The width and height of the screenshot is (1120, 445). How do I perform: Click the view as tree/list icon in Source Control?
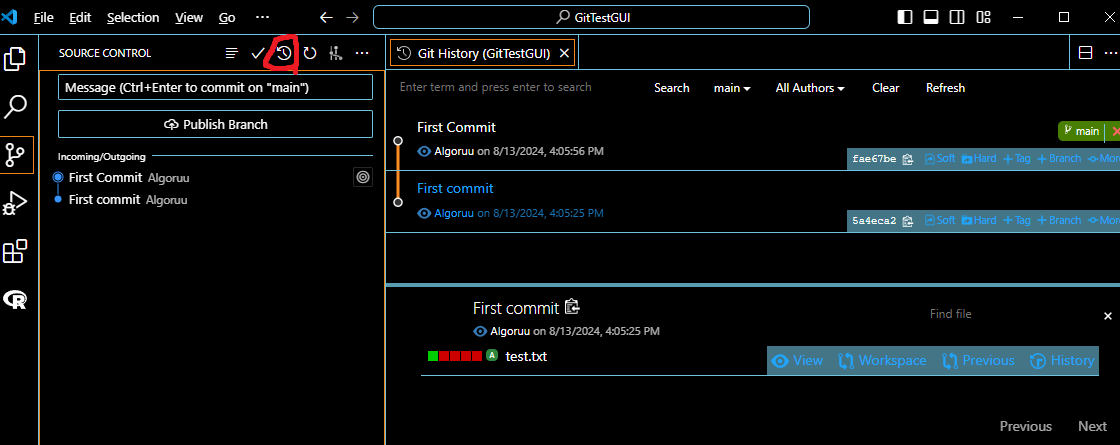click(231, 53)
